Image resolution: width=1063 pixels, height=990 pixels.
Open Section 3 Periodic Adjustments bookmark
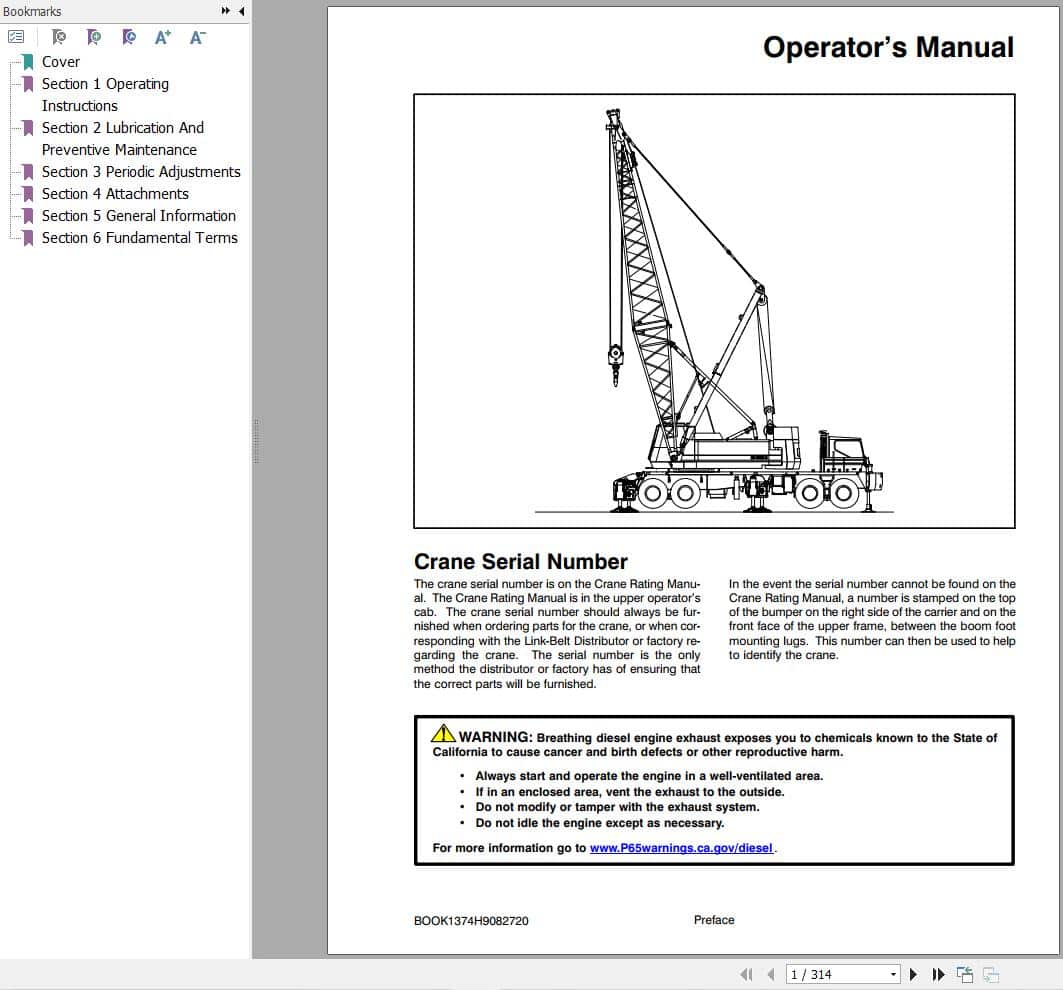point(141,172)
